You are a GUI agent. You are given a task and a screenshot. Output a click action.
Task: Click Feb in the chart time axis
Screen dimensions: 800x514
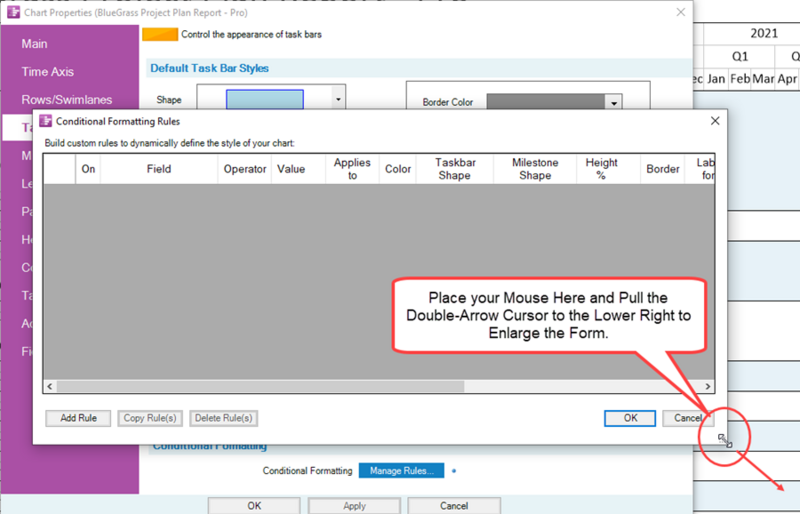click(739, 79)
